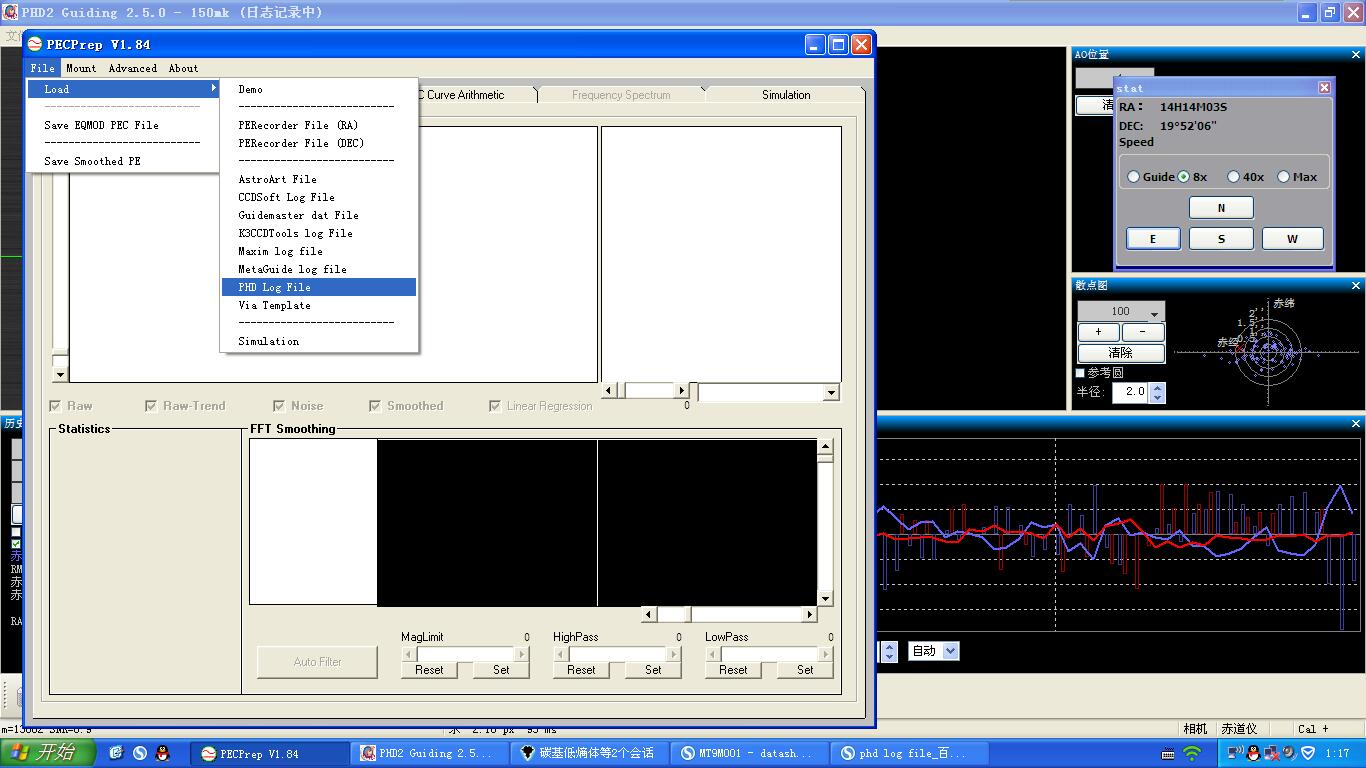
Task: Click the W direction button
Action: coord(1292,239)
